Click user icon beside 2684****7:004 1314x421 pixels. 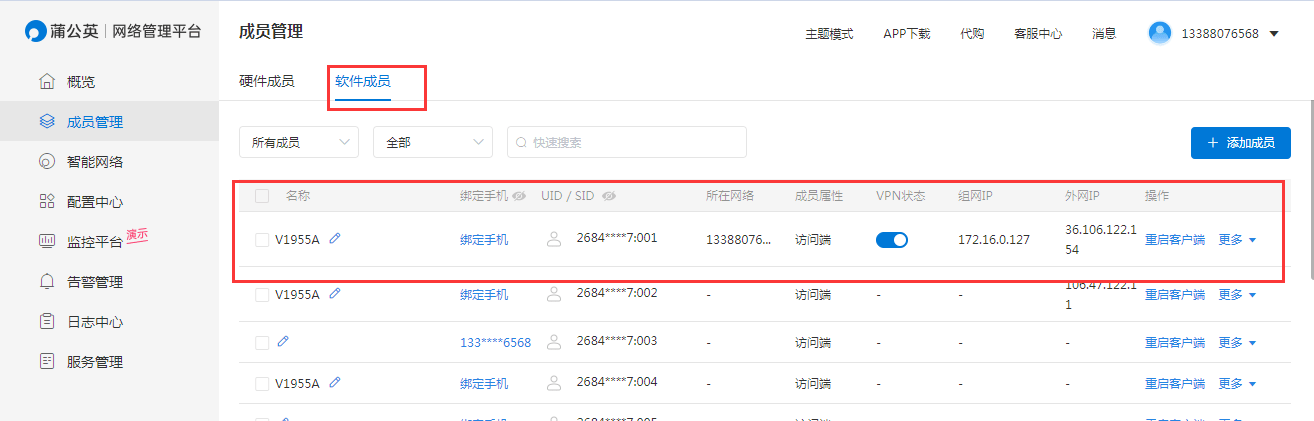coord(554,382)
